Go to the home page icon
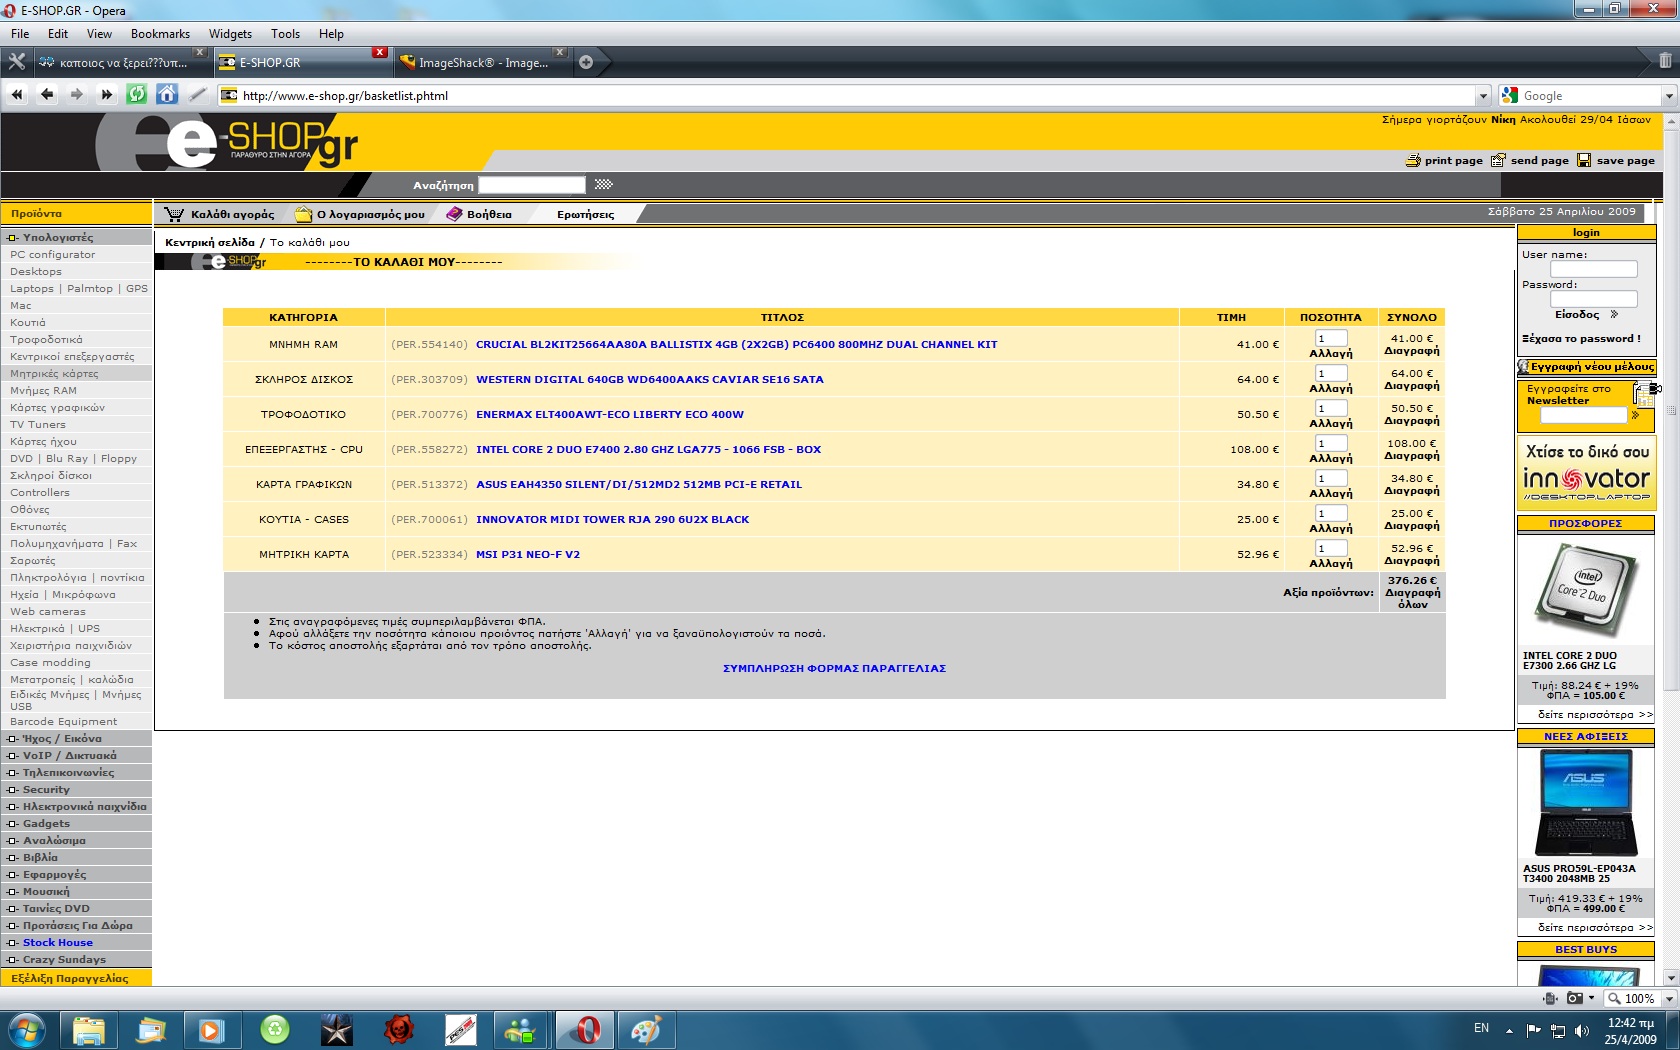The height and width of the screenshot is (1050, 1680). pos(167,95)
